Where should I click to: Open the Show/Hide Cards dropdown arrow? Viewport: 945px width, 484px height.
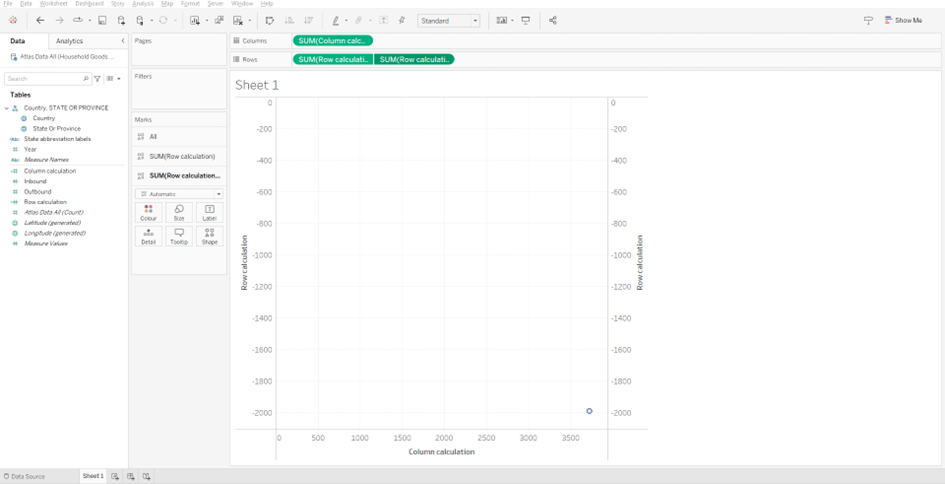coord(512,20)
